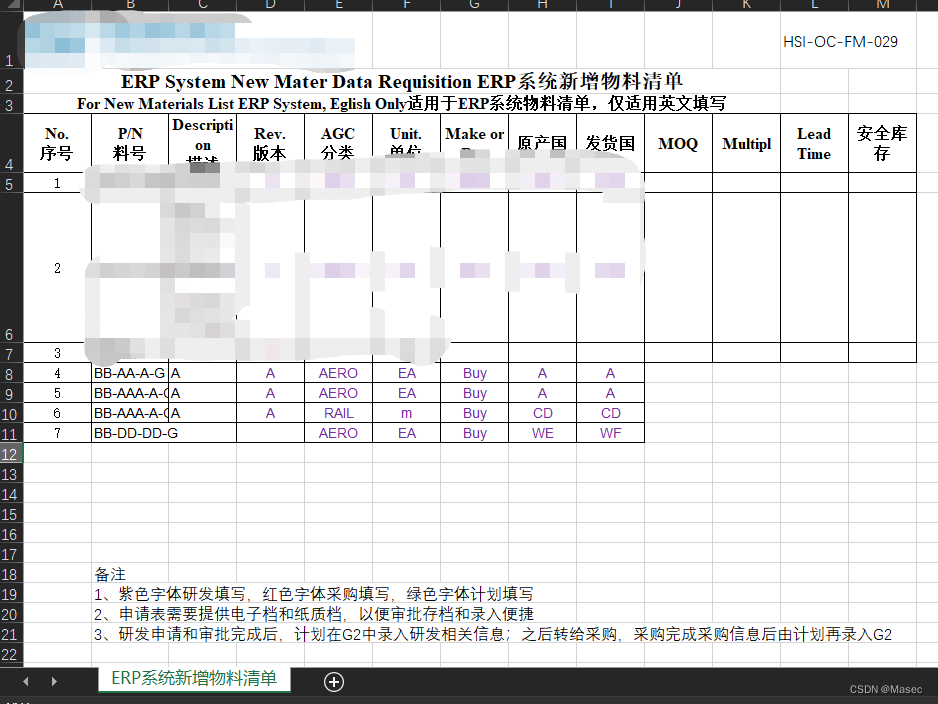This screenshot has height=704, width=938.
Task: Select column header A
Action: click(57, 4)
